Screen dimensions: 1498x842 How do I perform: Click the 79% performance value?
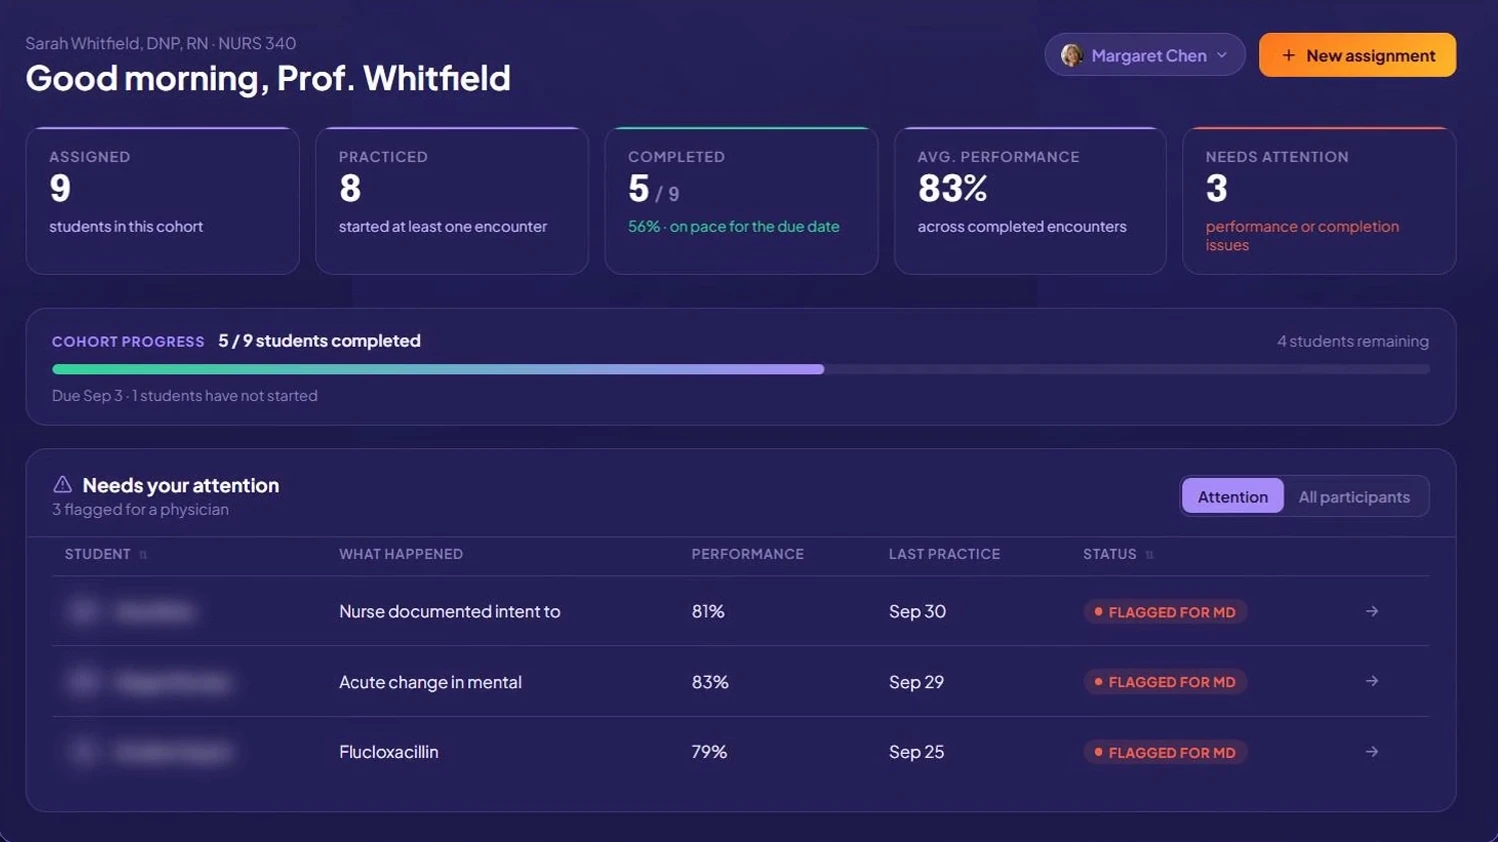click(x=709, y=752)
